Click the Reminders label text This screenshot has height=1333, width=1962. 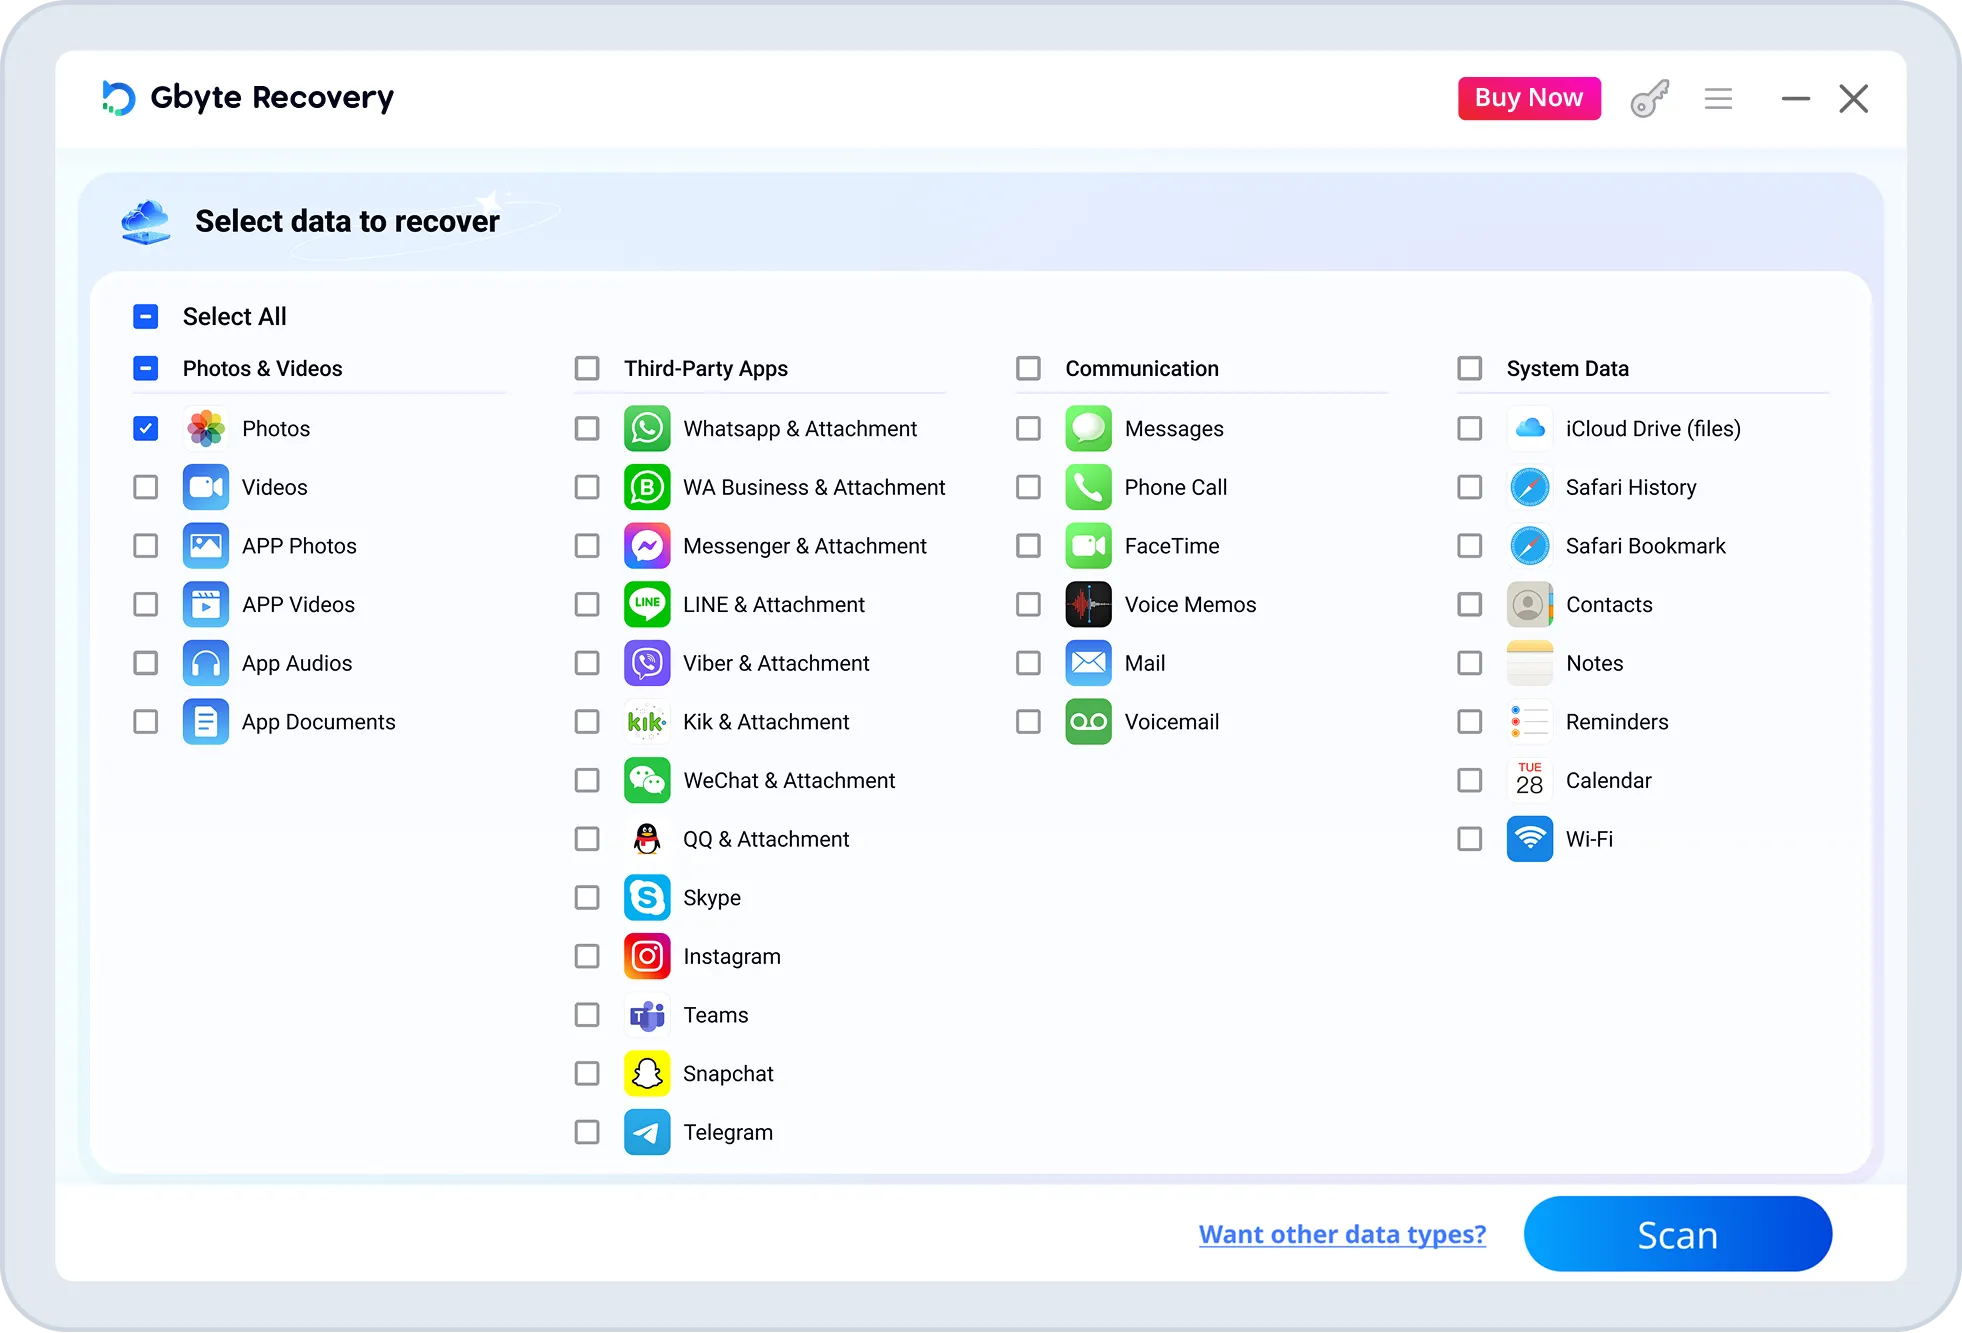click(x=1617, y=722)
